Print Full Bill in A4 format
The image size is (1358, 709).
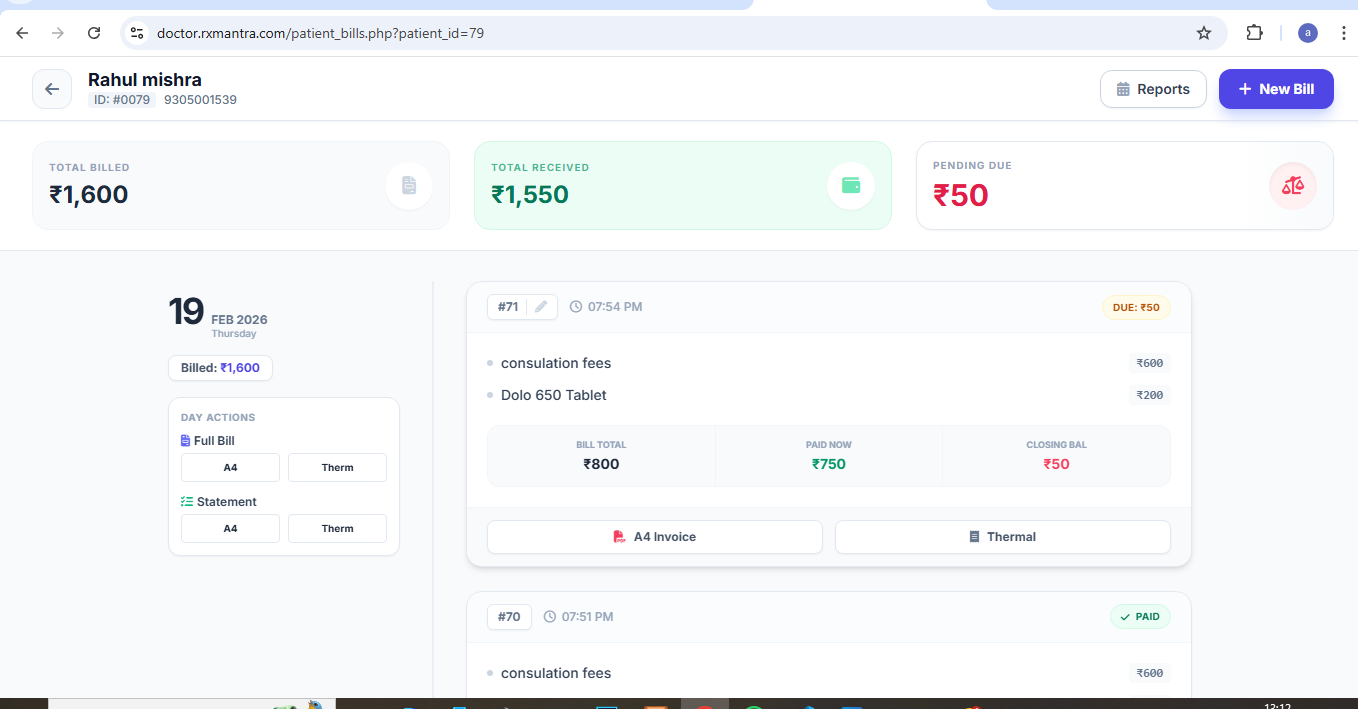(230, 467)
